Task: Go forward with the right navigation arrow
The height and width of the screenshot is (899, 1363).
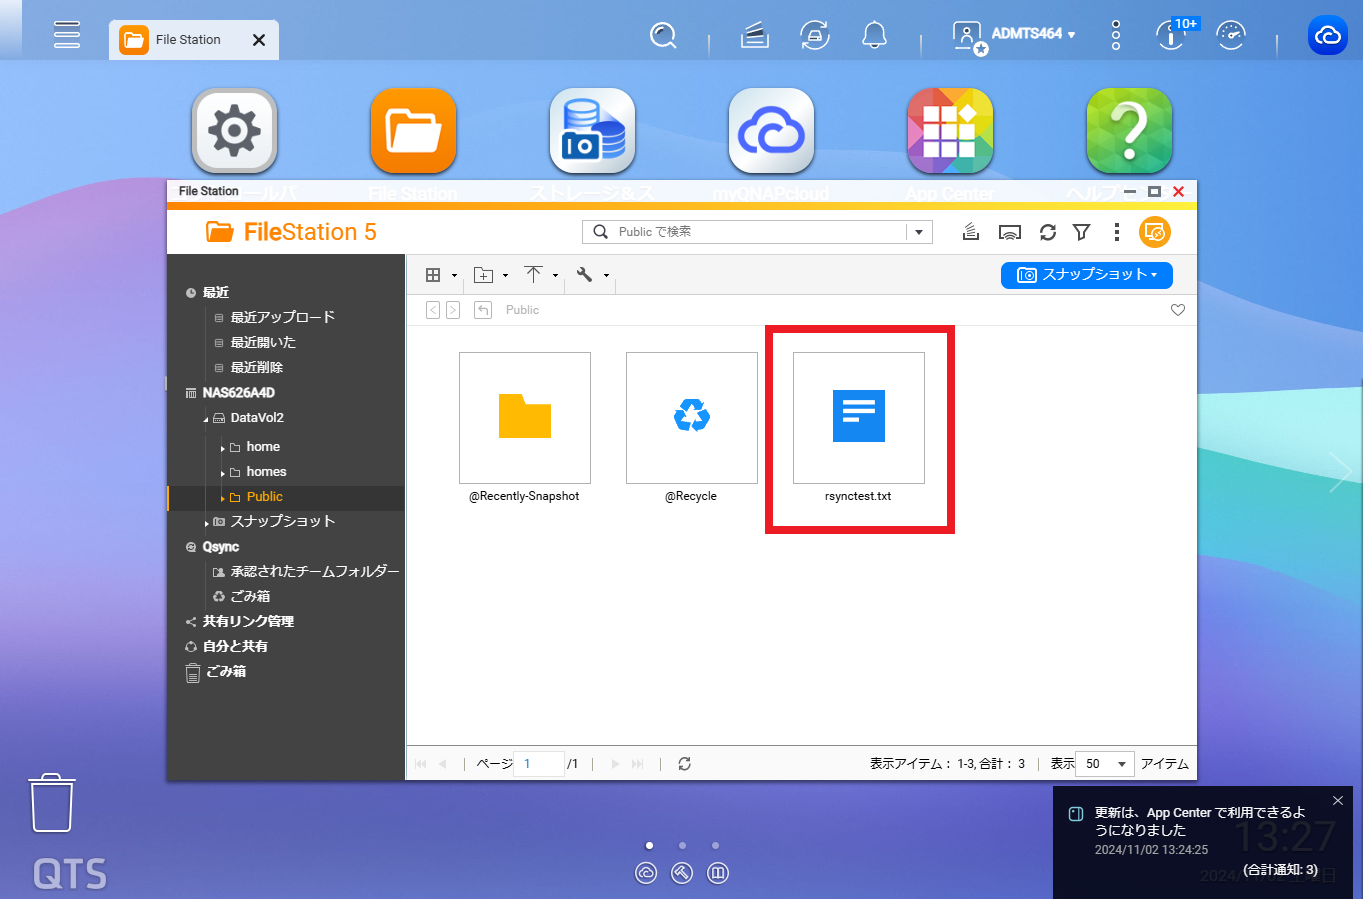Action: click(453, 310)
